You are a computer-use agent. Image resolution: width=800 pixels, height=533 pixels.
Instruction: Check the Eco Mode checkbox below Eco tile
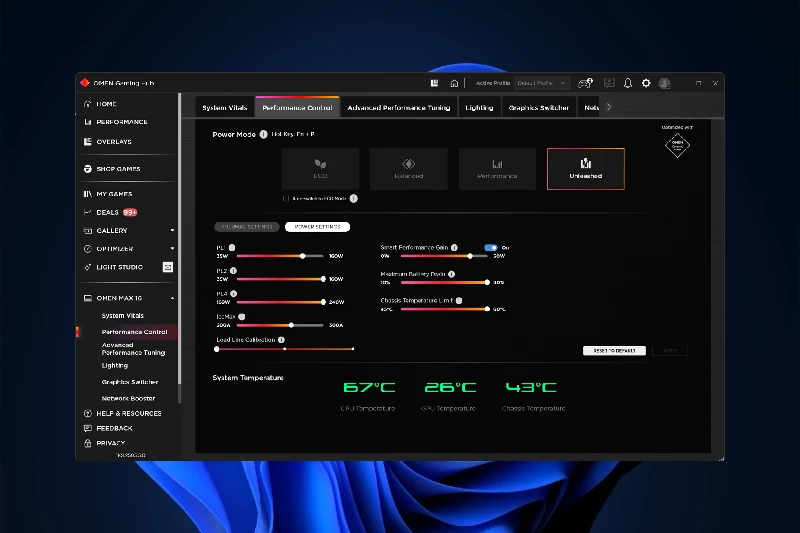[286, 199]
